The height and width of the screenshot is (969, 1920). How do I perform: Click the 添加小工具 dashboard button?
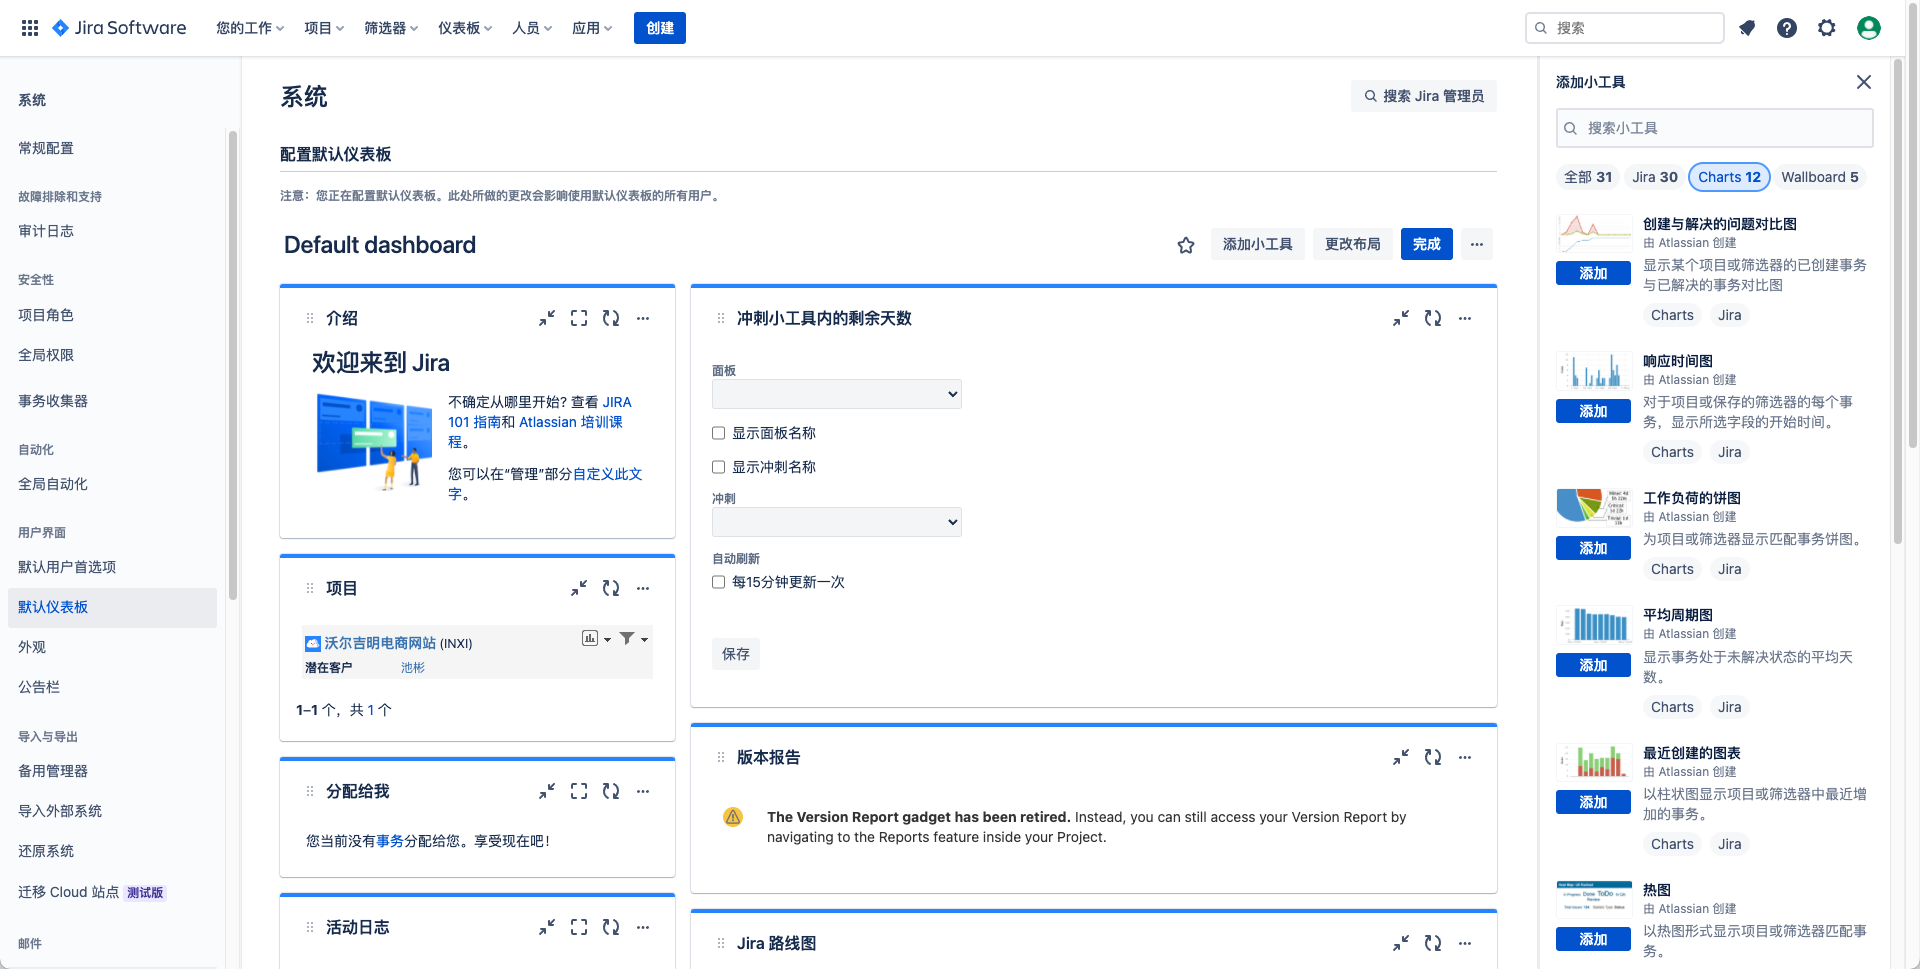(1258, 244)
